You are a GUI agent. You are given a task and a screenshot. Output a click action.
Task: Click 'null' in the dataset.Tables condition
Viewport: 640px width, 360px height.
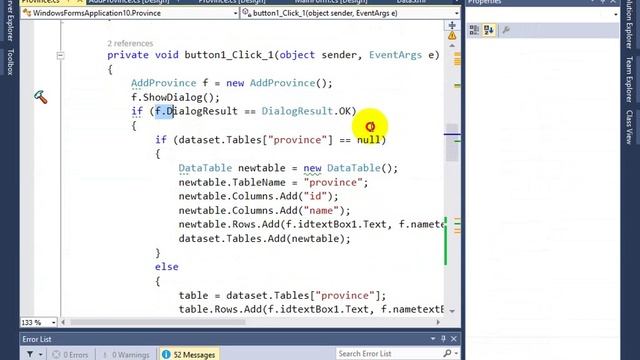[x=369, y=140]
